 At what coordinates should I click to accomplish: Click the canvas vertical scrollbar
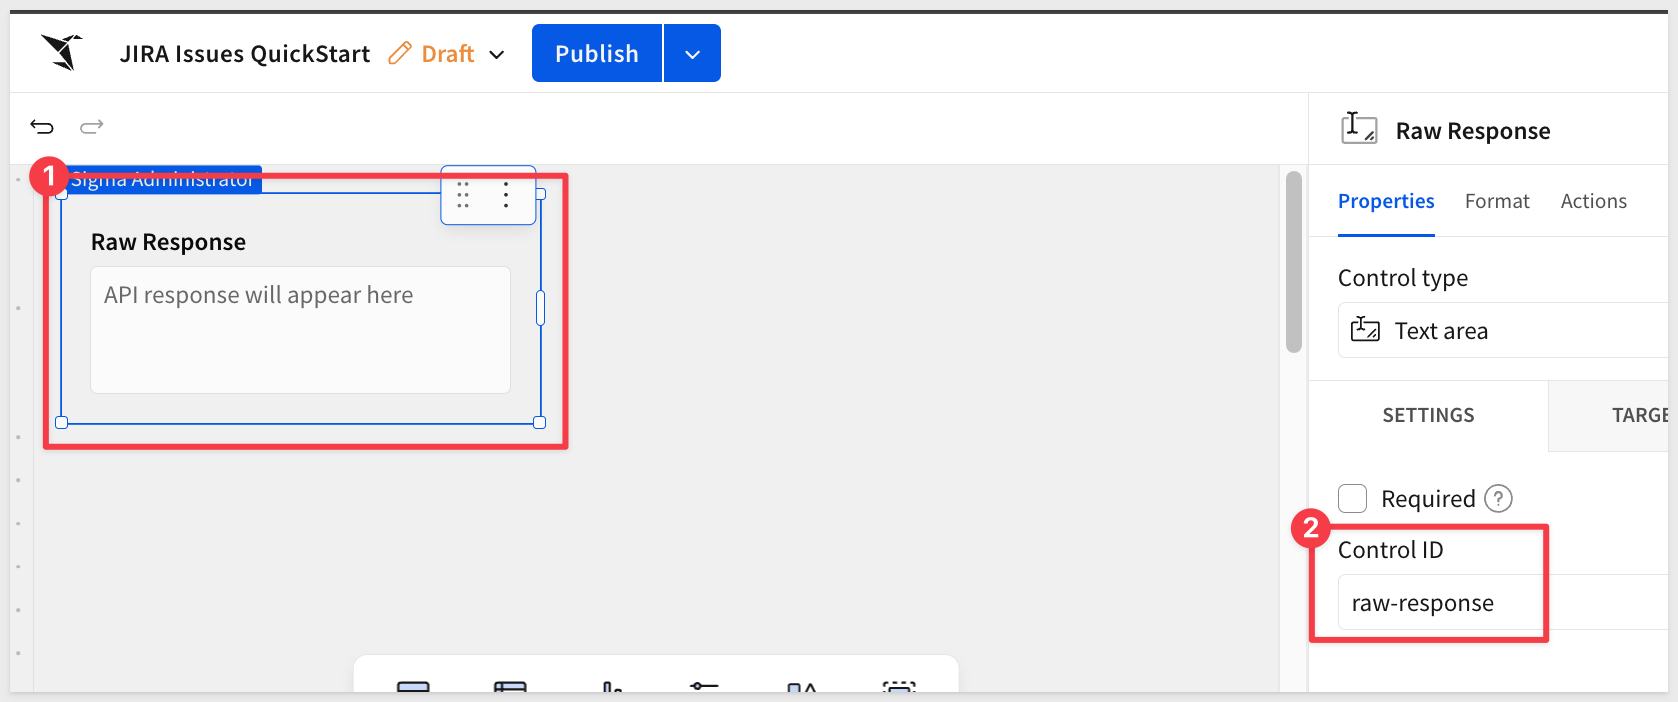(1293, 262)
